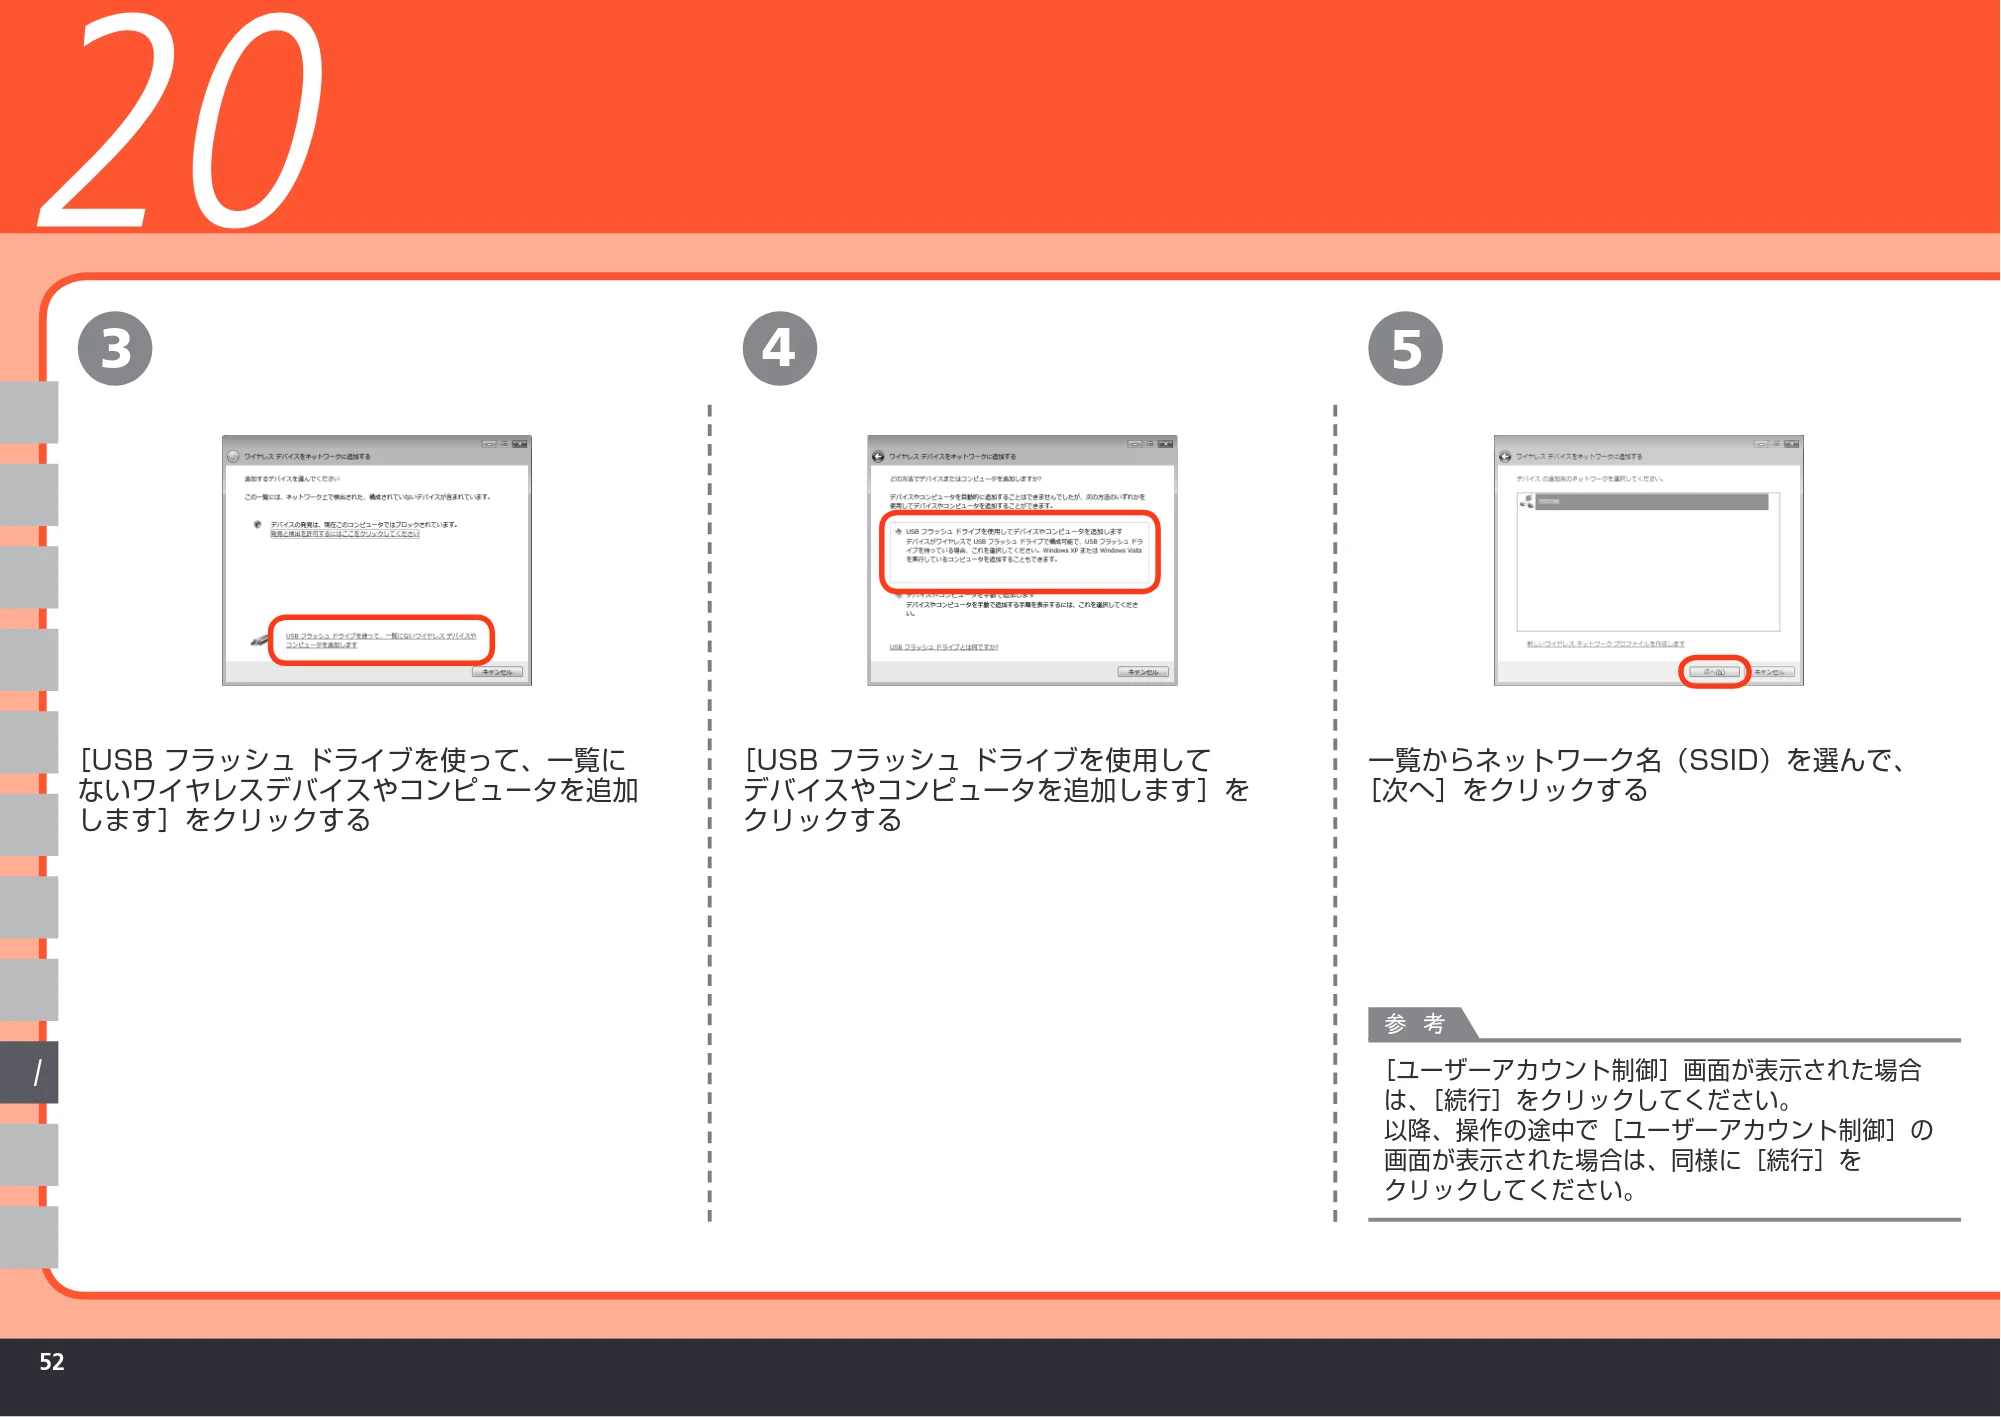Click link to add unlisted devices via USB flash drive

[381, 640]
